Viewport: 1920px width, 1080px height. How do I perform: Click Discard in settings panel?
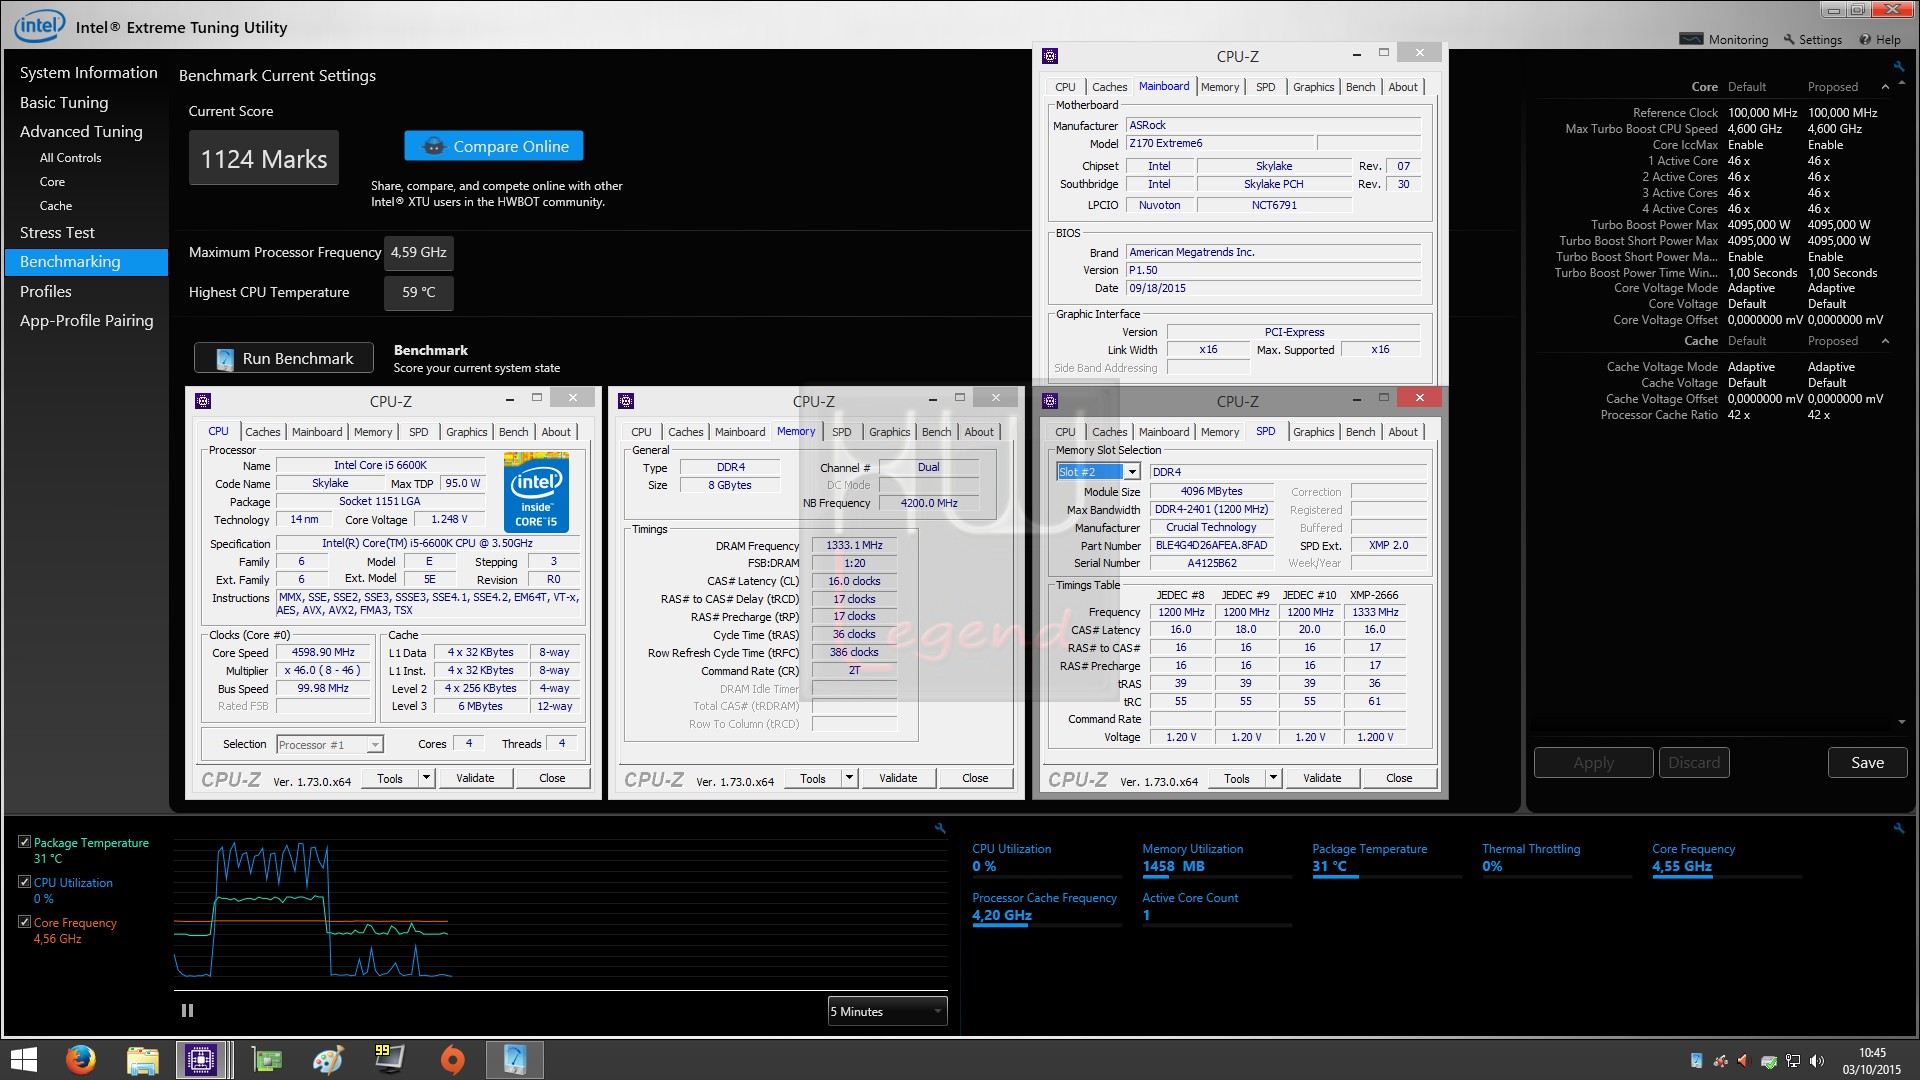1694,762
